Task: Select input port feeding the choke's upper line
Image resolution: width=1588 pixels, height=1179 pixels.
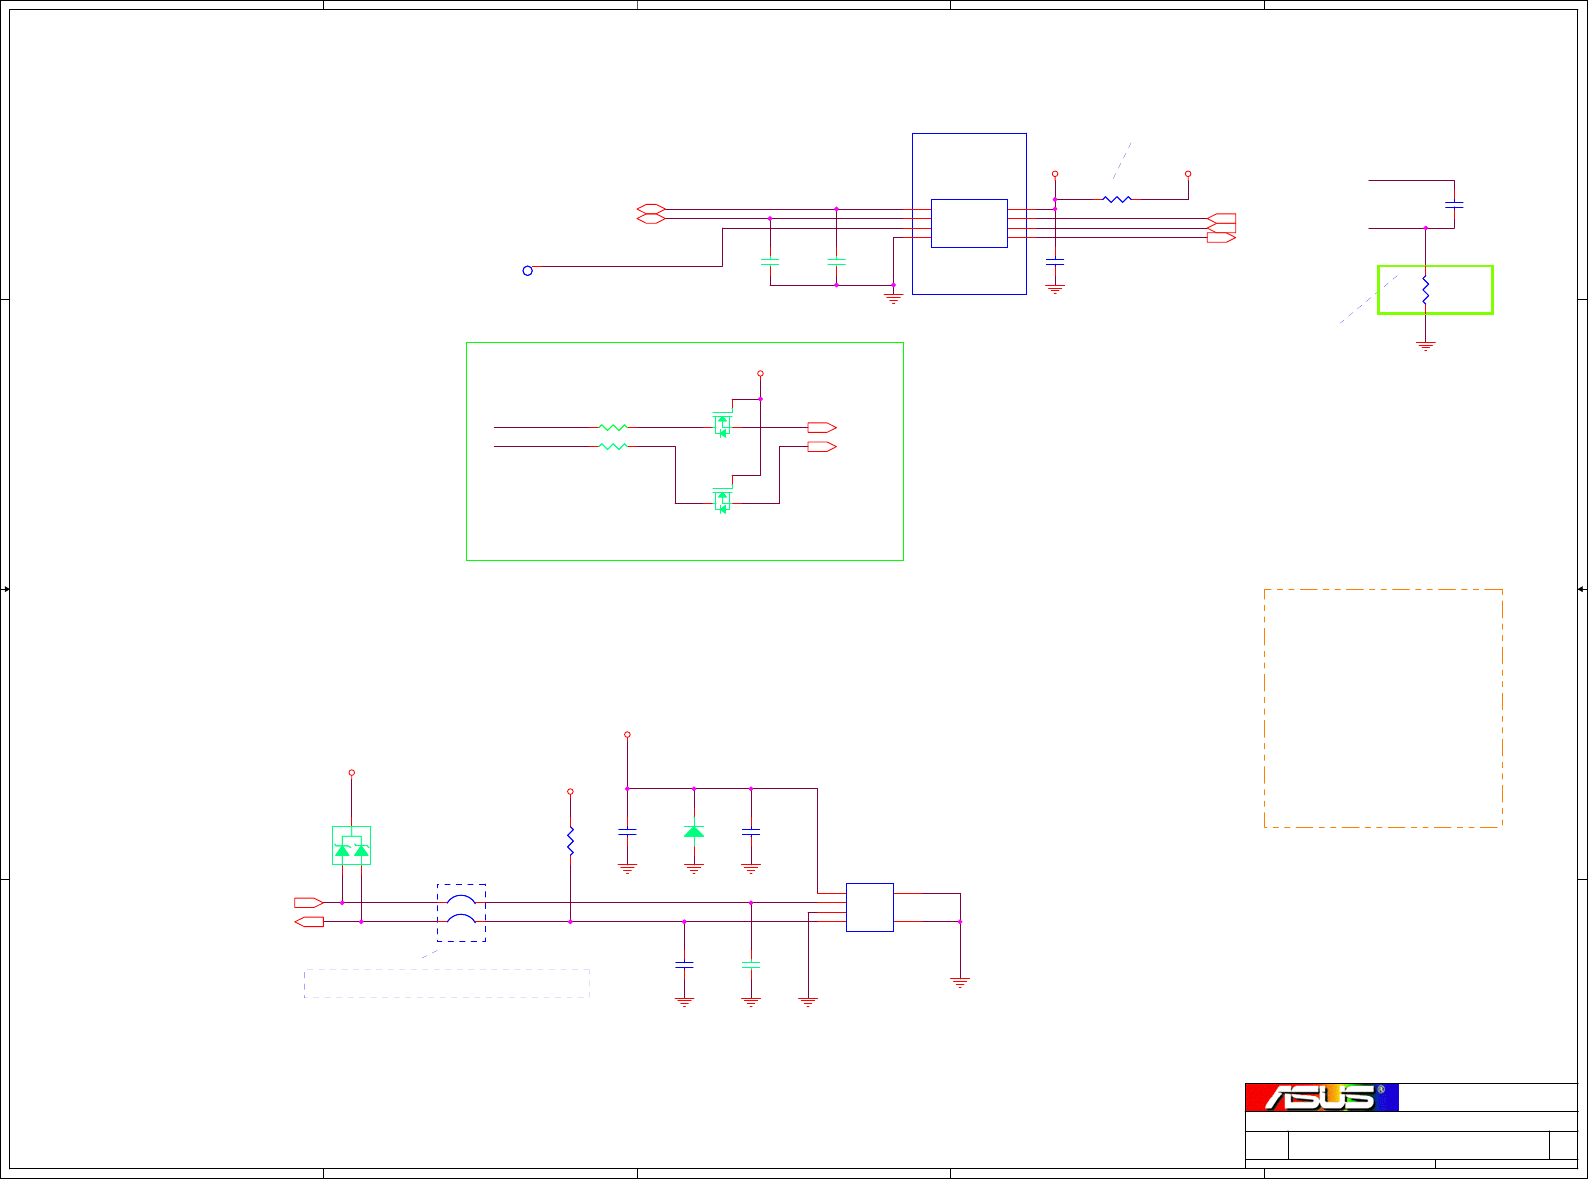Action: (309, 902)
